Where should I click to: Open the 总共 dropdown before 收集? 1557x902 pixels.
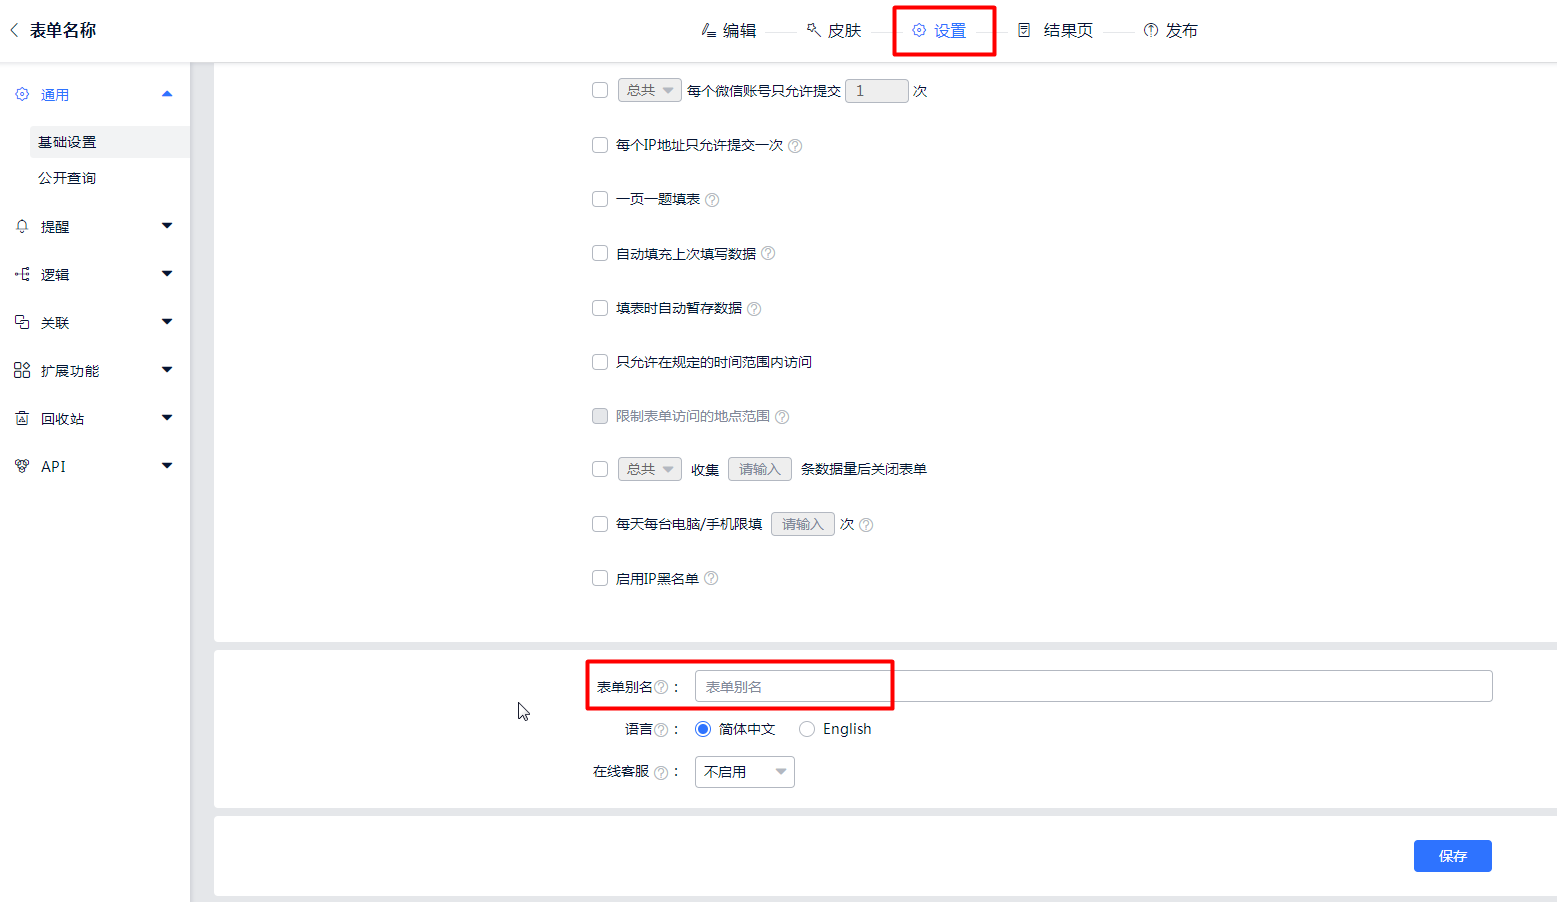[x=649, y=469]
